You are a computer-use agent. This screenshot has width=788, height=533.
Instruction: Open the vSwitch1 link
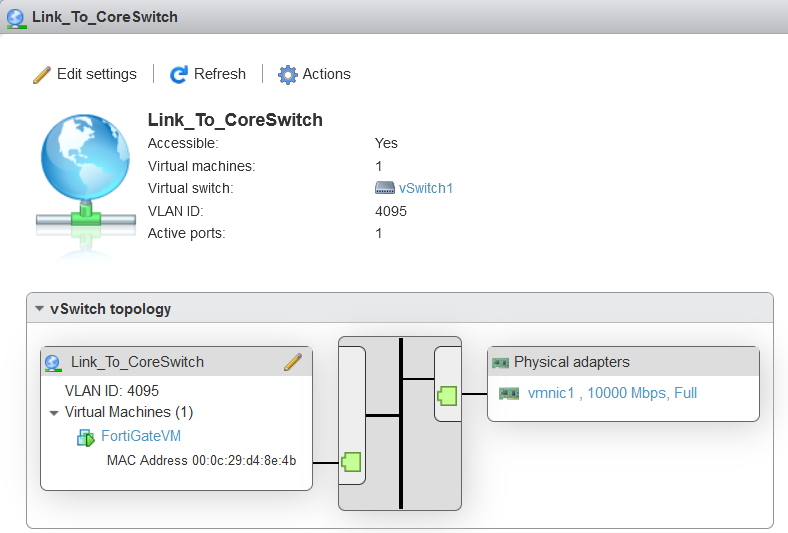point(426,188)
